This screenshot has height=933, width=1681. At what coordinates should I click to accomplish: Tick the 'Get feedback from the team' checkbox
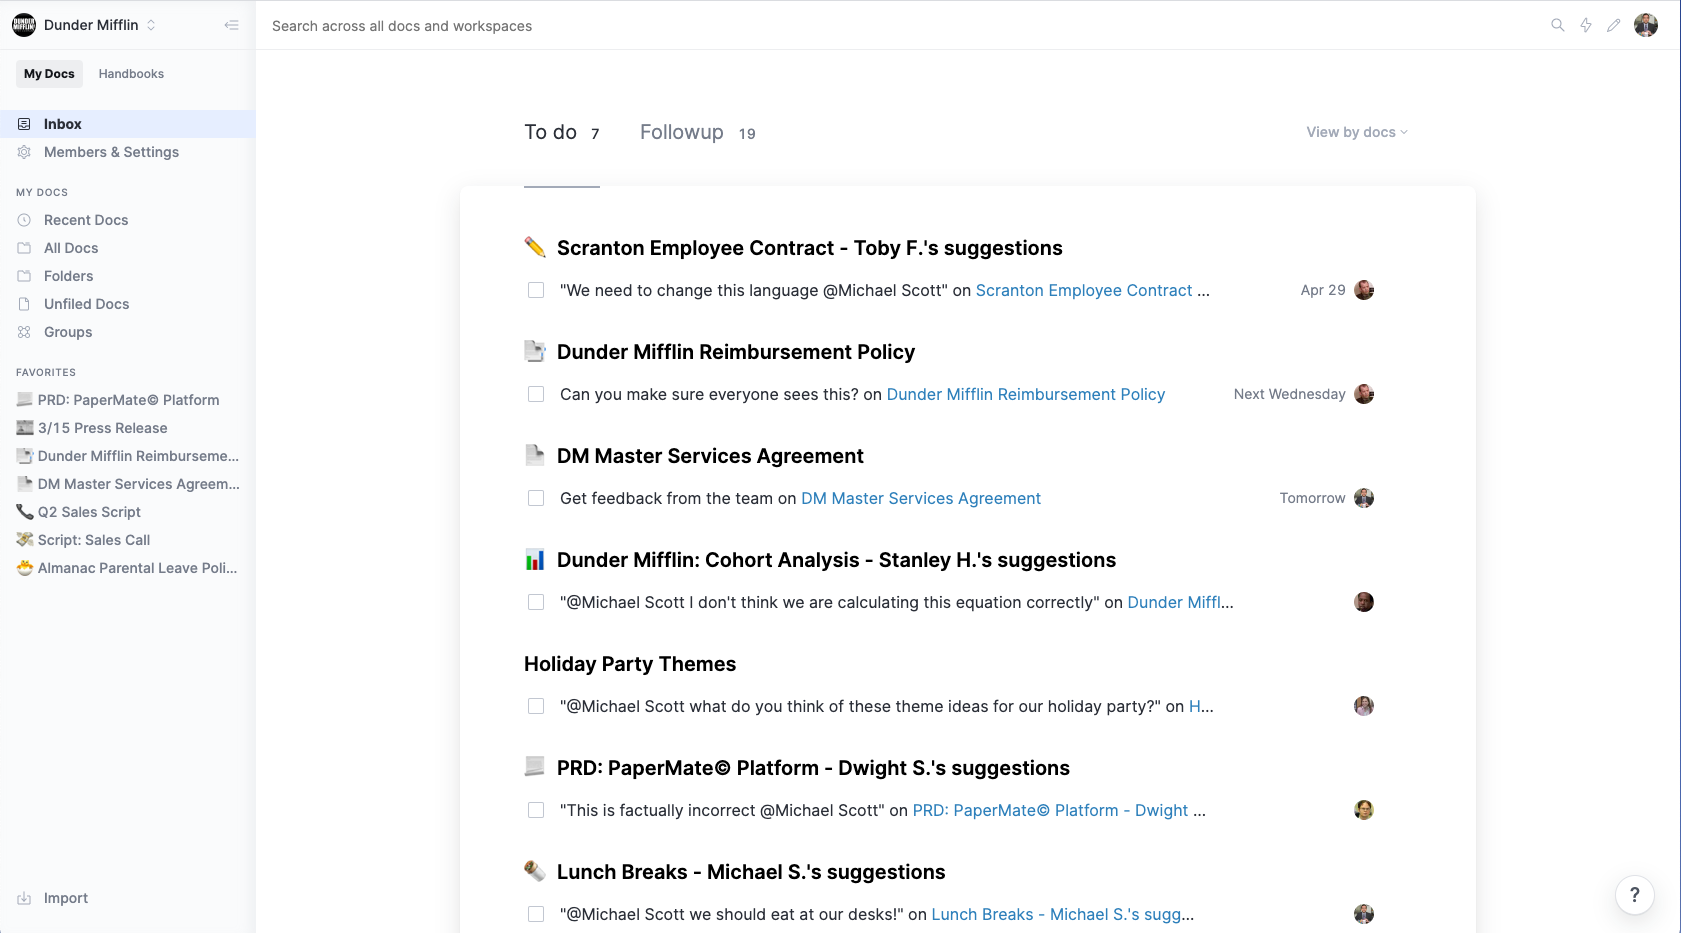(x=536, y=498)
